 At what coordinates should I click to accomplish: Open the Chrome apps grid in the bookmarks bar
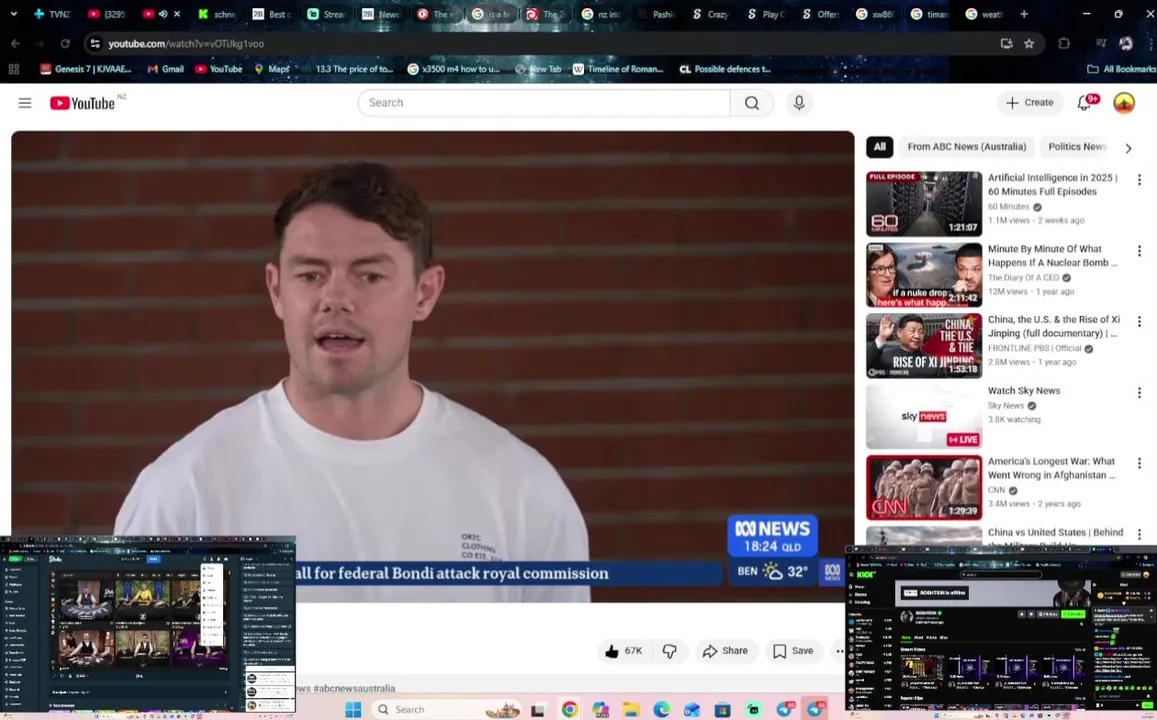(13, 69)
